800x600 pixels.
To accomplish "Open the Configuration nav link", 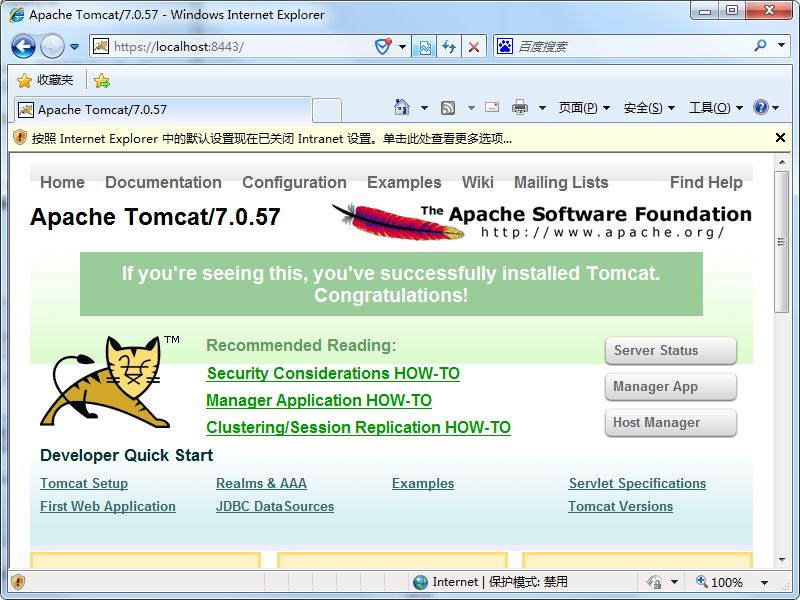I will point(294,182).
